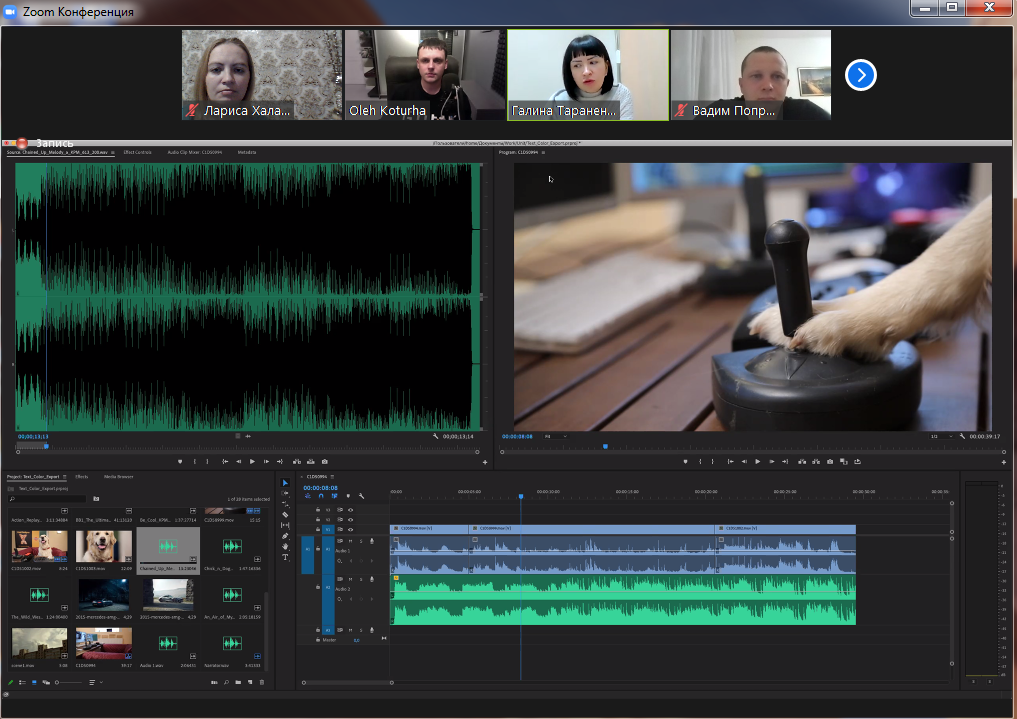Open timeline display settings wrench
The height and width of the screenshot is (719, 1017).
click(x=361, y=496)
